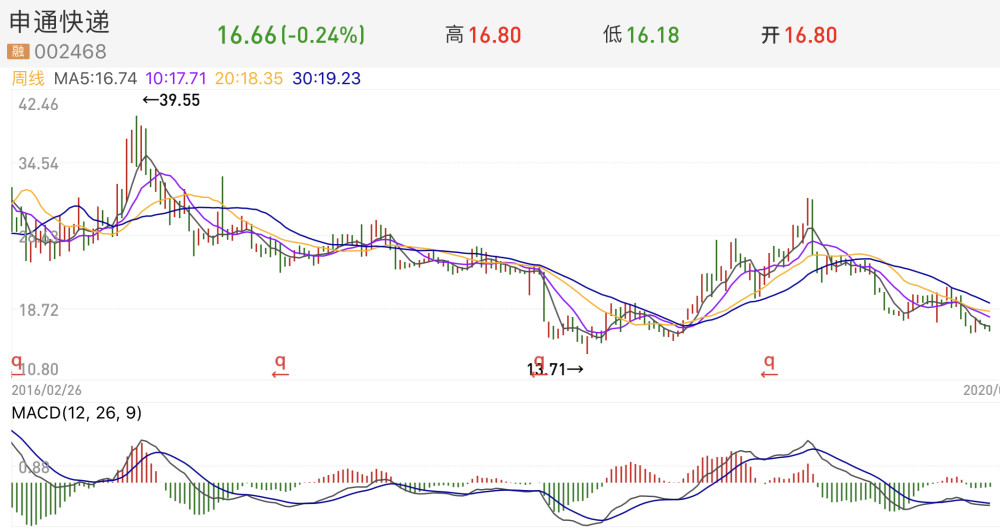Click the 42.46 y-axis label
Image resolution: width=1000 pixels, height=529 pixels.
tap(38, 105)
